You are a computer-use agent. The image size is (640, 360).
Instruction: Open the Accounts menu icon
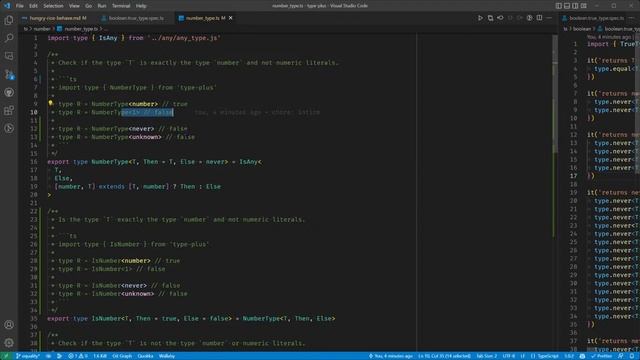coord(9,325)
